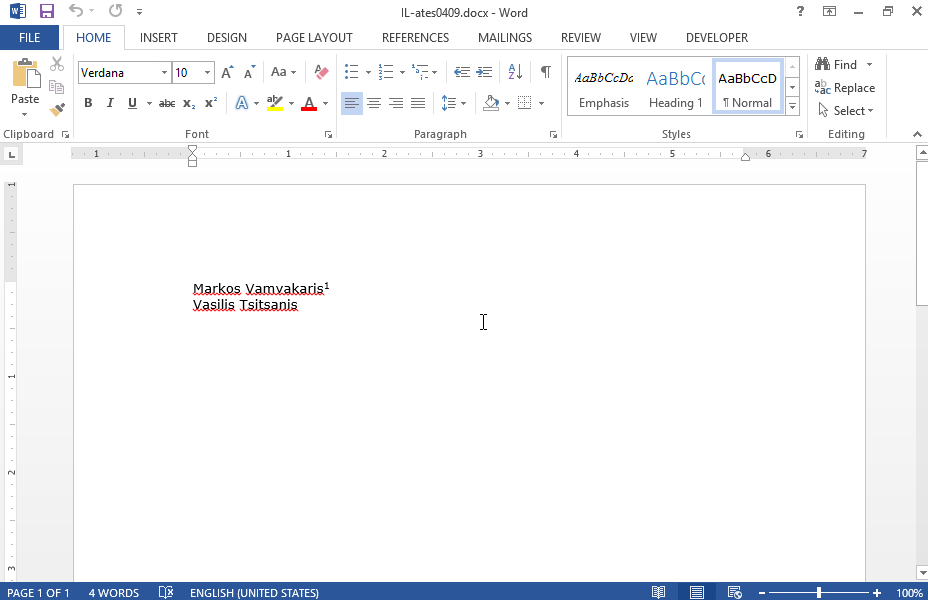Open the font size dropdown
This screenshot has height=600, width=928.
[207, 73]
